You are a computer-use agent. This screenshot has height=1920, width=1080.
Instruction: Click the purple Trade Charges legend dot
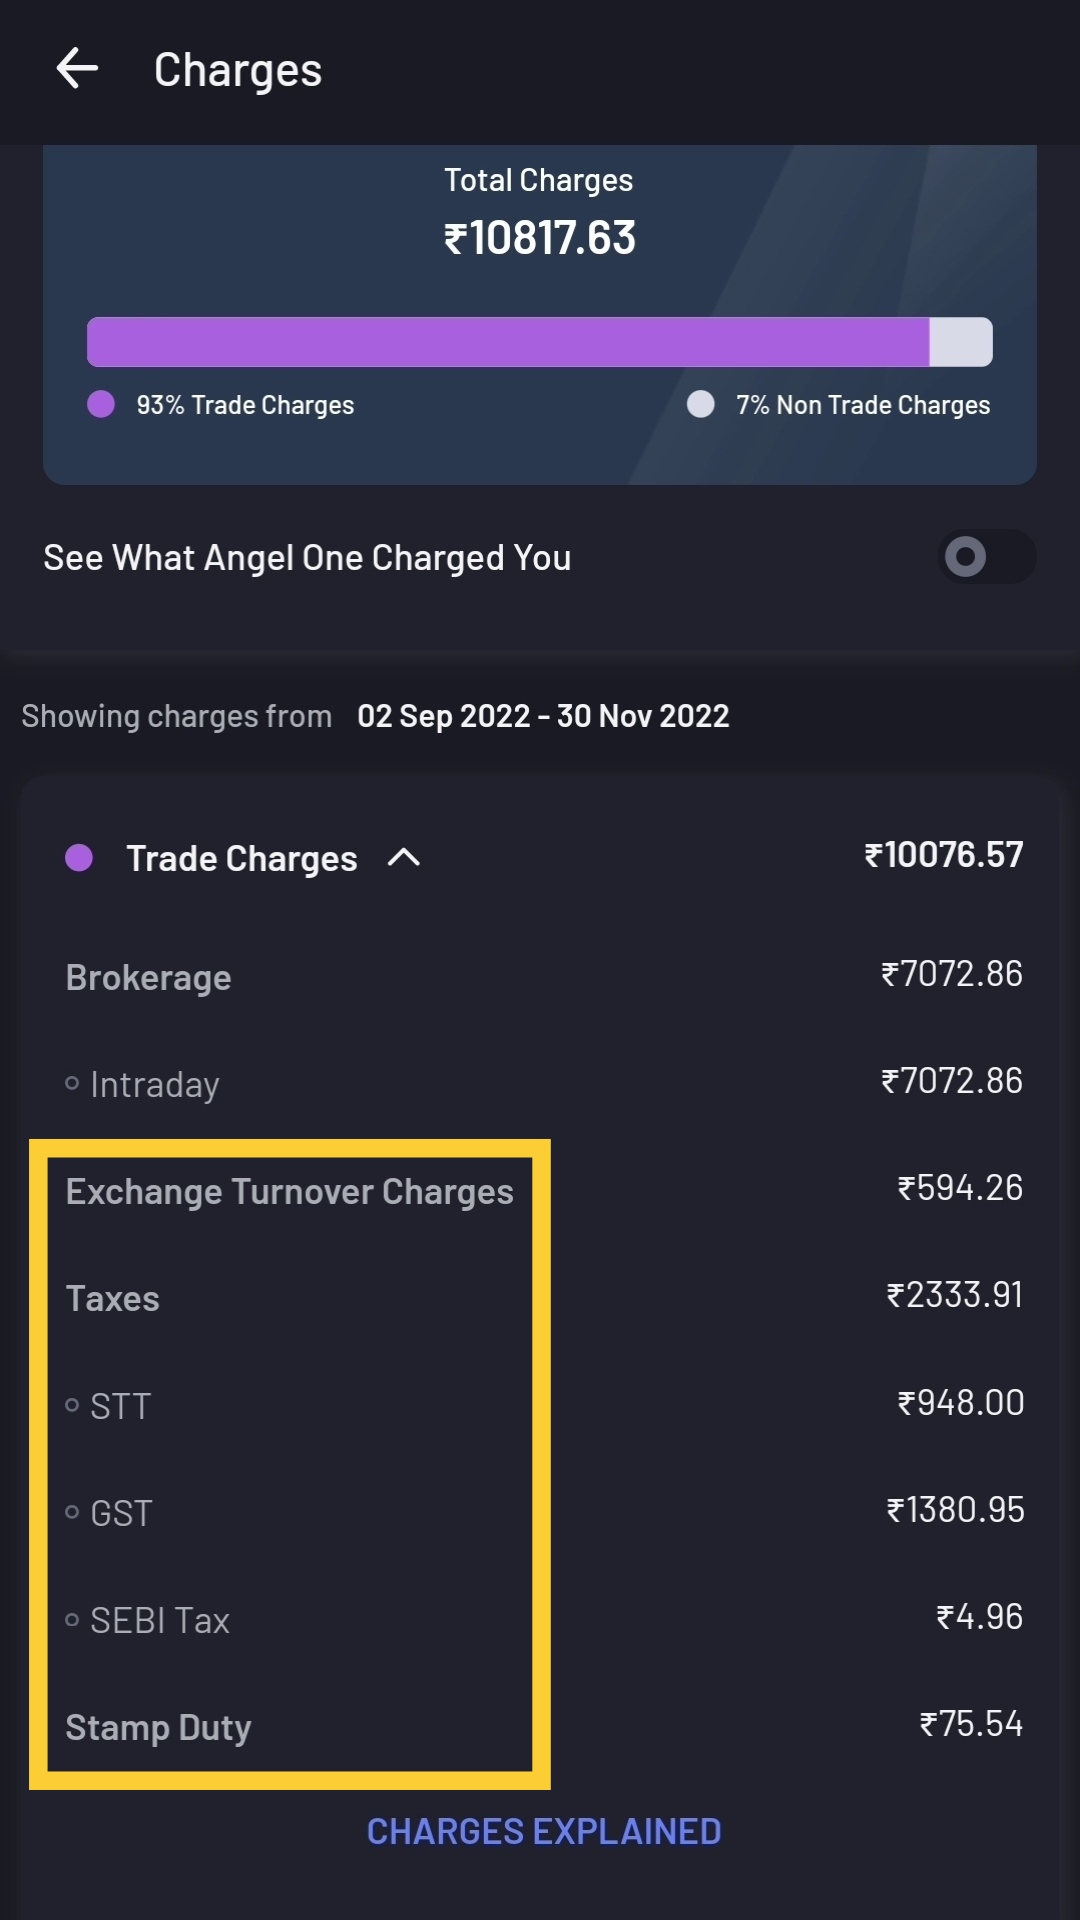[101, 404]
